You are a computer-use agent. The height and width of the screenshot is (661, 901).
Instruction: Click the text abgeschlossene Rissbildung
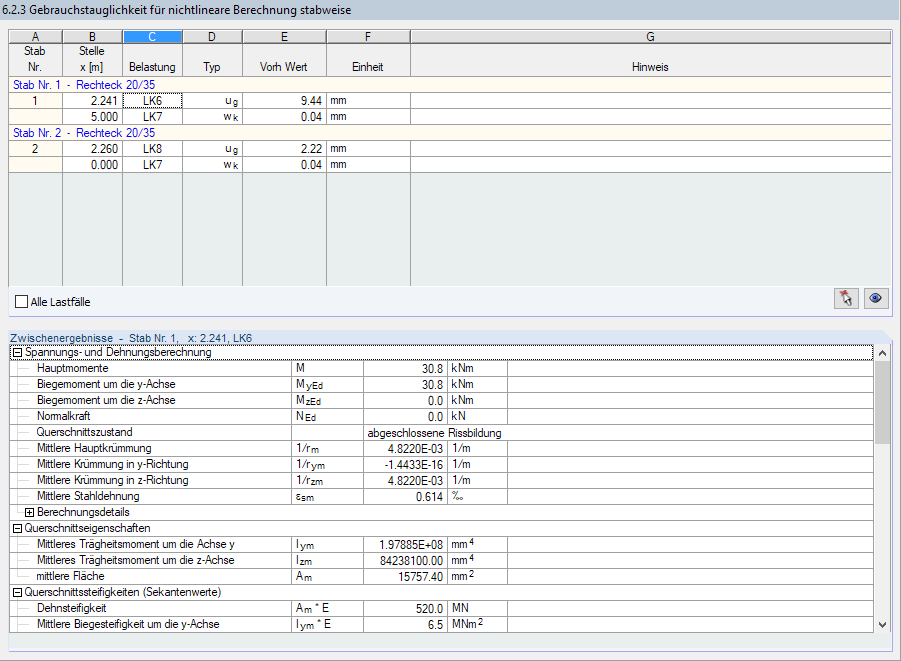(x=434, y=433)
